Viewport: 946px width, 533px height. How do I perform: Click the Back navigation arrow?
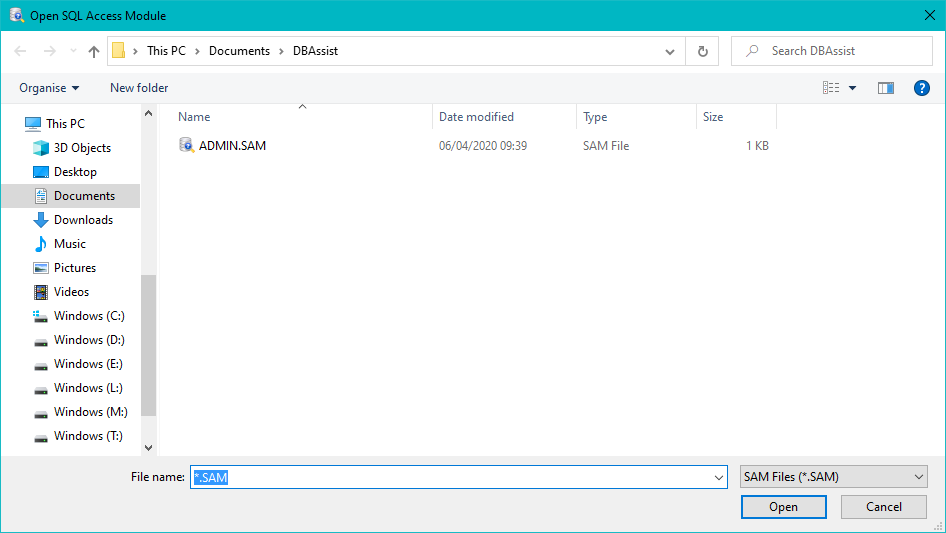point(21,51)
